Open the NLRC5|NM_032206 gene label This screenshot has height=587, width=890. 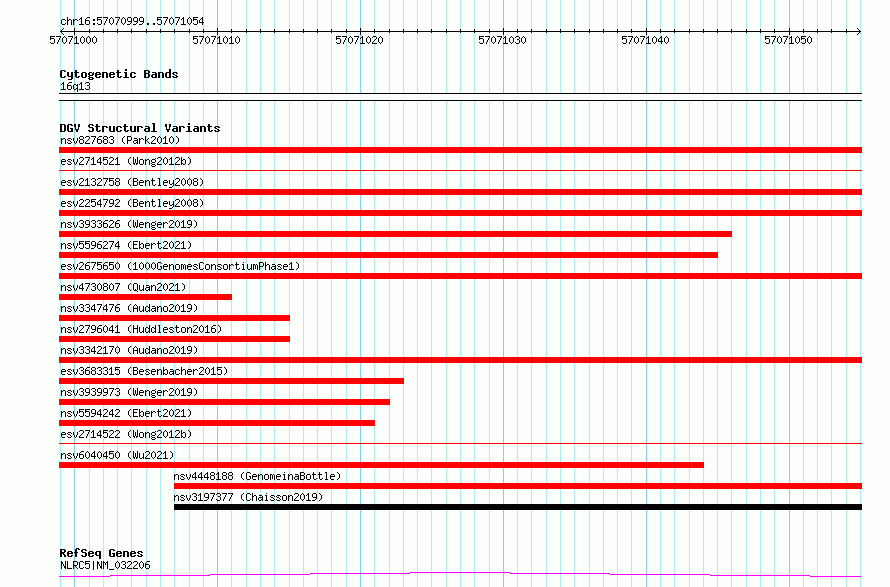105,565
